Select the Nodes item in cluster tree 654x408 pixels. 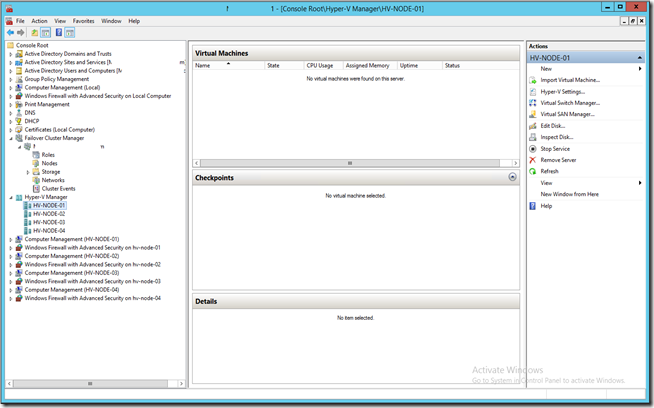[49, 164]
